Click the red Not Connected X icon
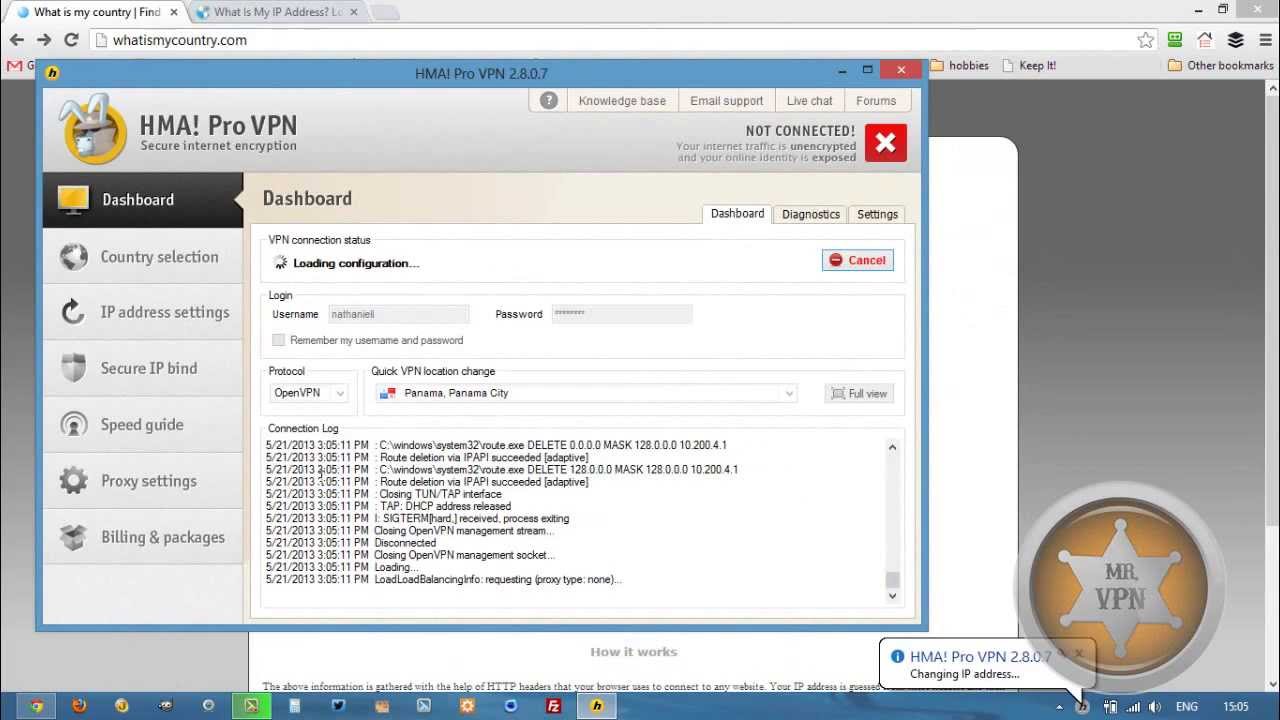1280x720 pixels. [885, 143]
